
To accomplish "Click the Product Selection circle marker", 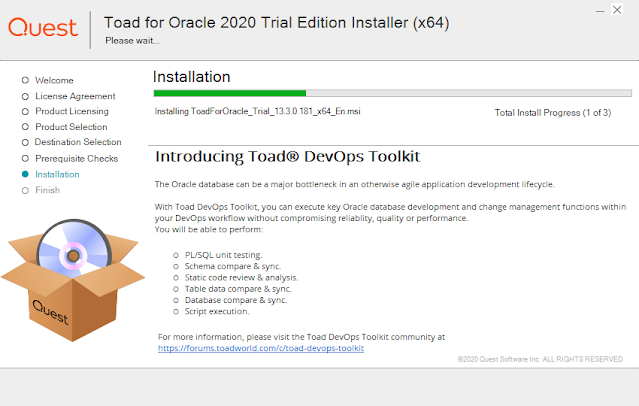I will tap(25, 127).
